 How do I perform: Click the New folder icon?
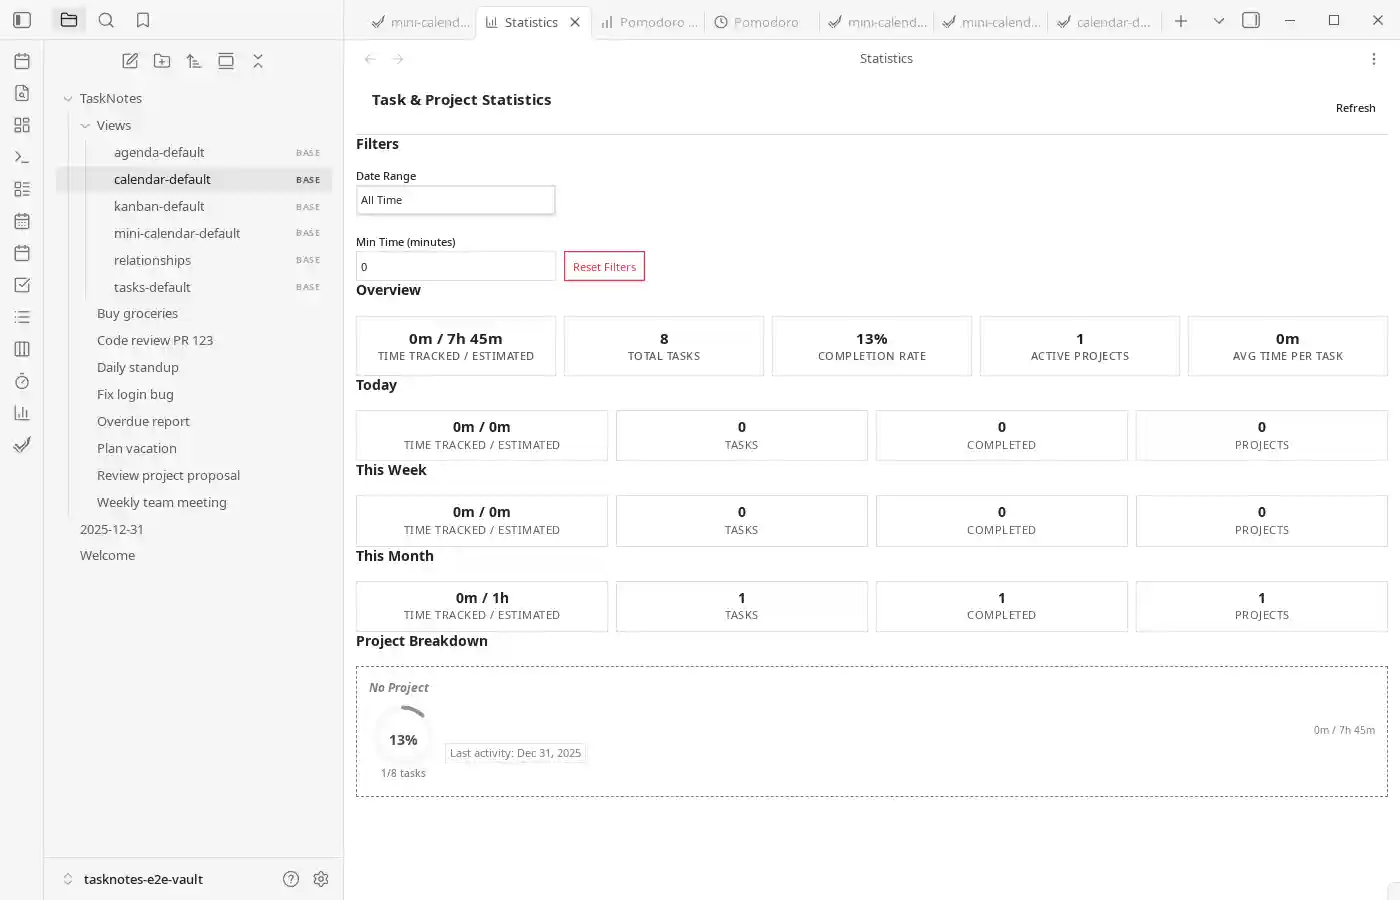pos(162,61)
